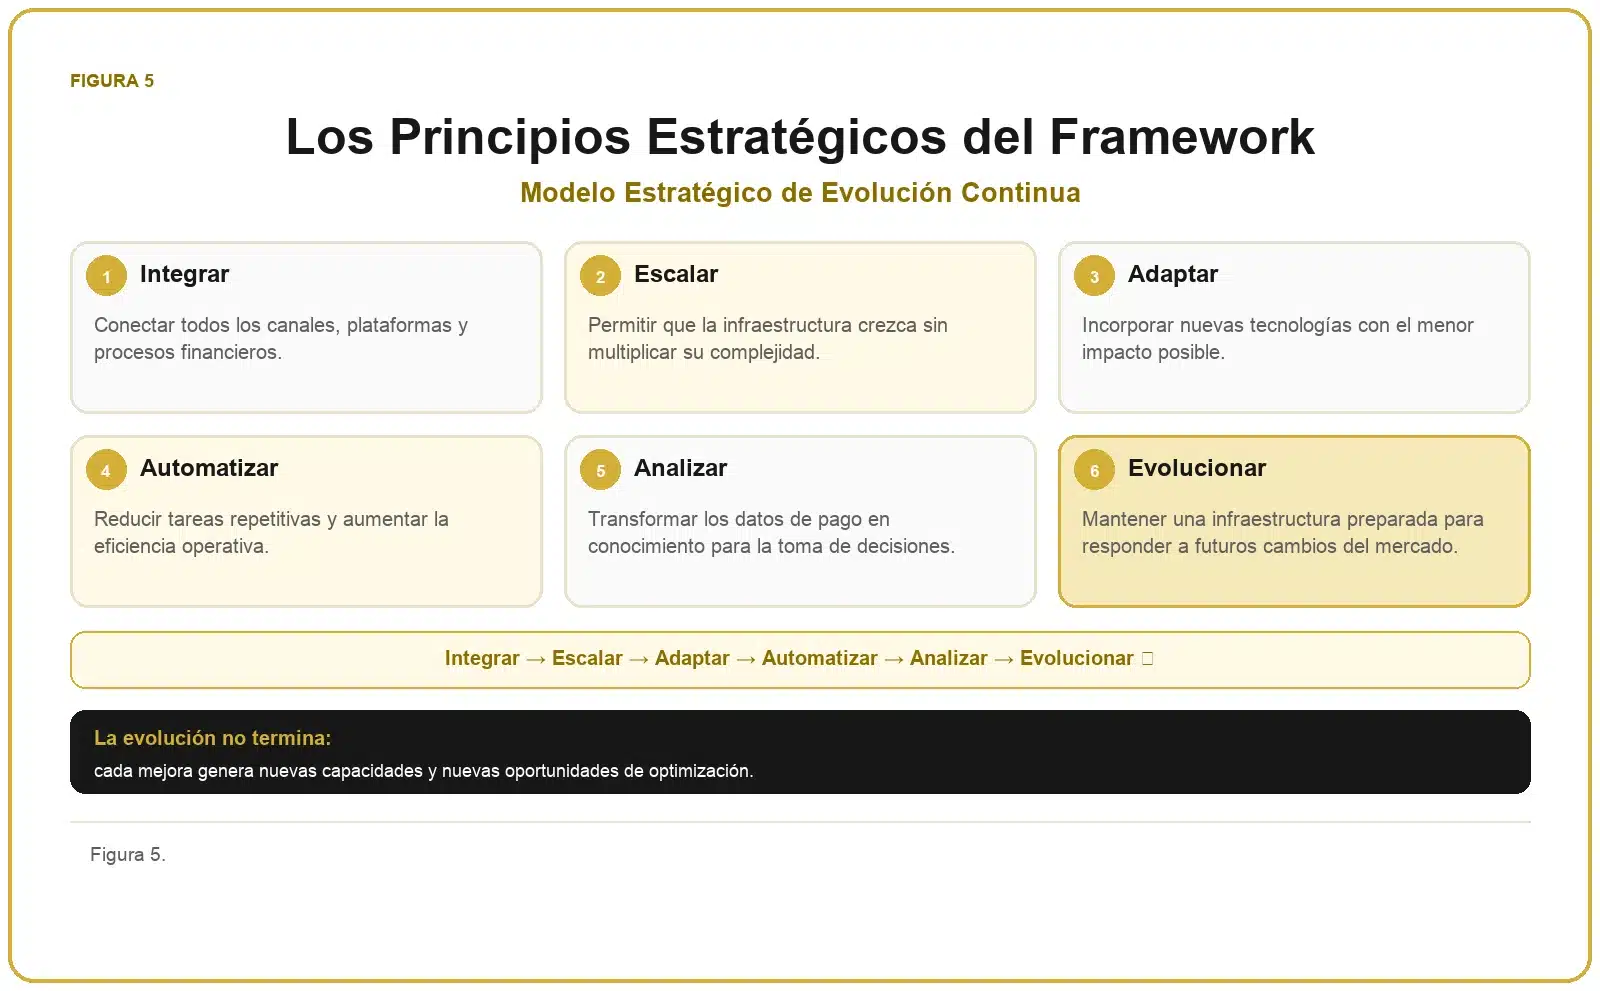Select the Evolucionar card heading
1600x991 pixels.
1197,468
